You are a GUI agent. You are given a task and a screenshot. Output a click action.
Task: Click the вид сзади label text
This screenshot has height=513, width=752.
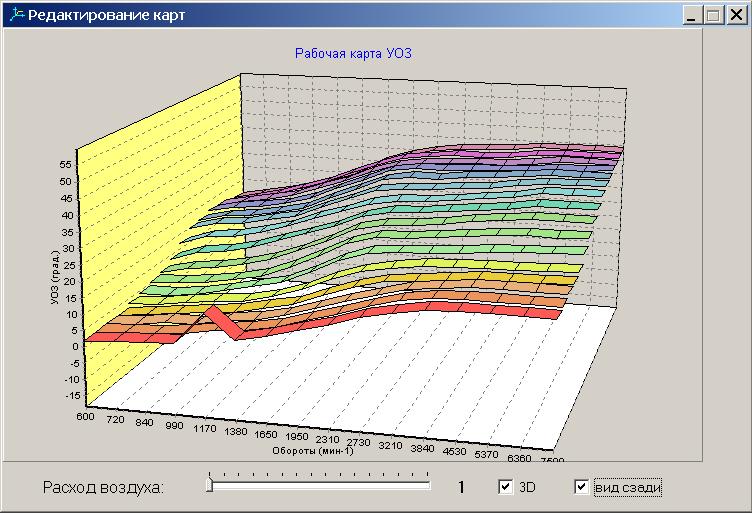[627, 488]
